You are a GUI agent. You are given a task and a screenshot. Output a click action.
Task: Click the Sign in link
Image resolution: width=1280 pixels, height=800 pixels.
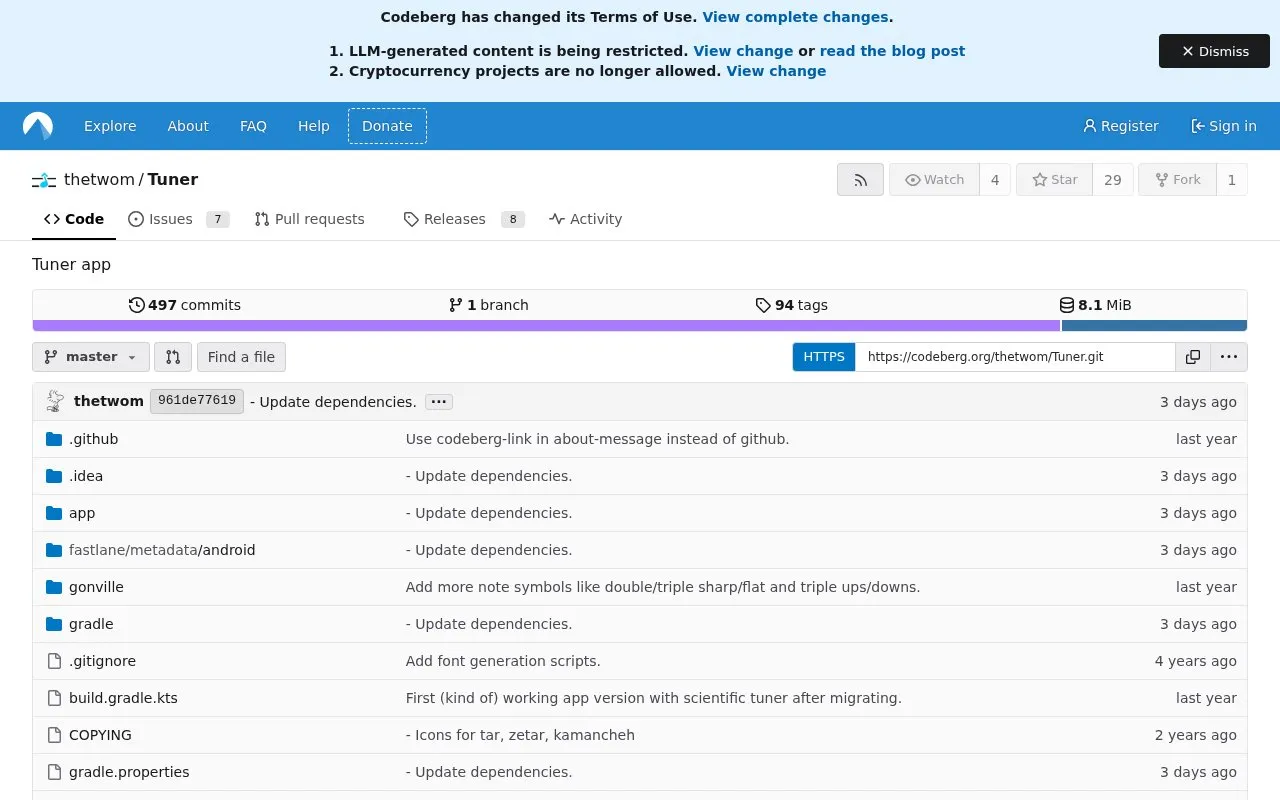coord(1223,126)
